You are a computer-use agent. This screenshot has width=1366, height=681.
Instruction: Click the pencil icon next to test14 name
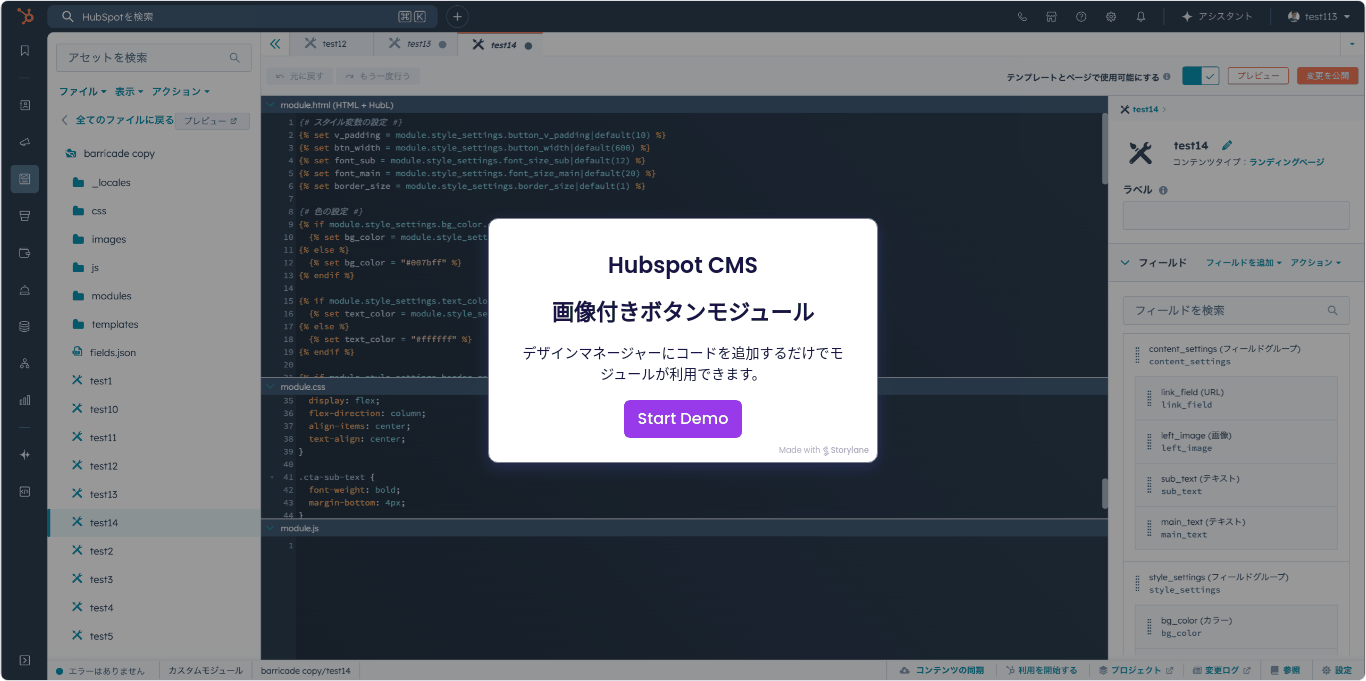(1227, 145)
